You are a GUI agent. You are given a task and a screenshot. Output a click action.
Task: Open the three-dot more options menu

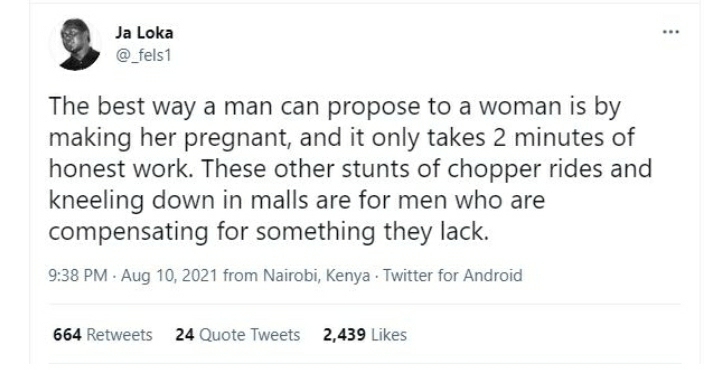tap(671, 32)
